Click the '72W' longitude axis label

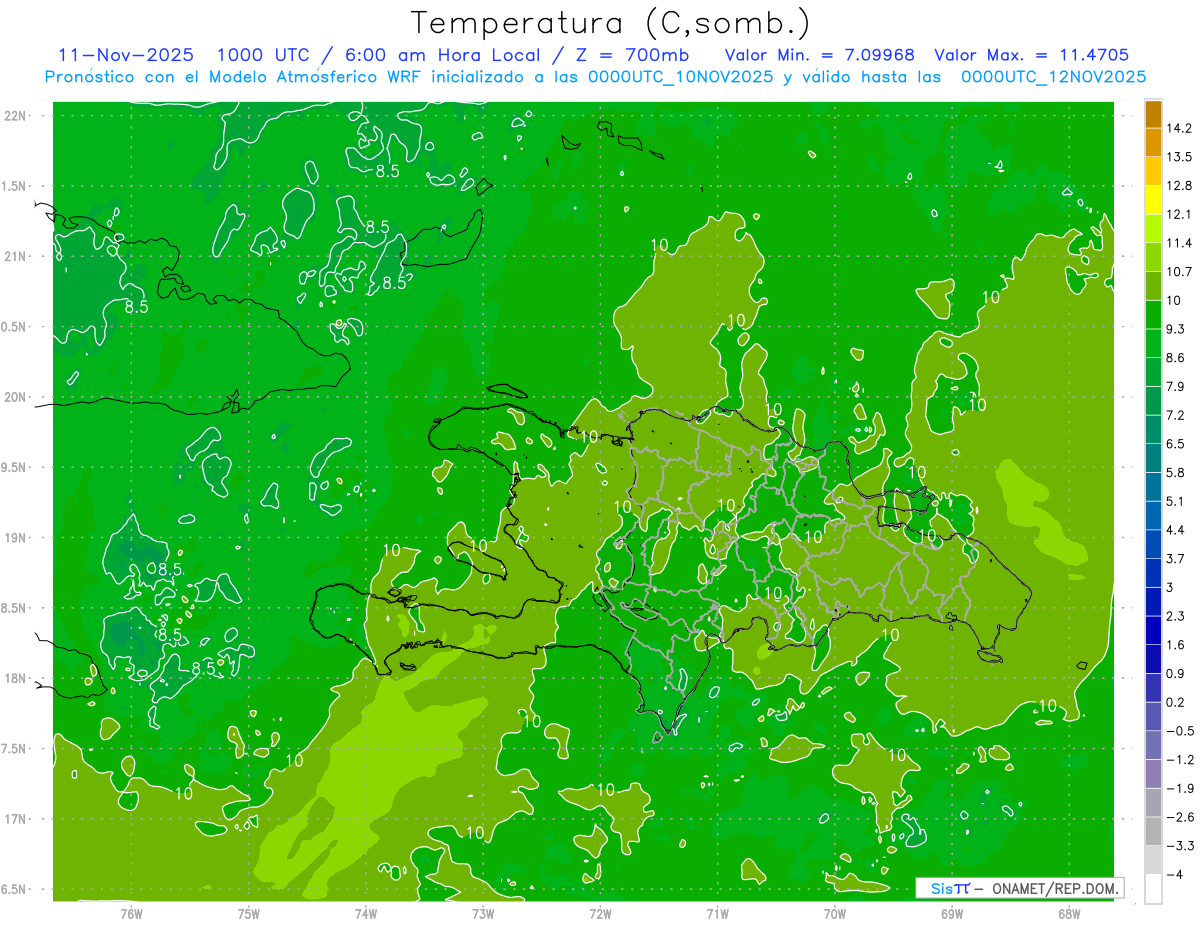(600, 913)
